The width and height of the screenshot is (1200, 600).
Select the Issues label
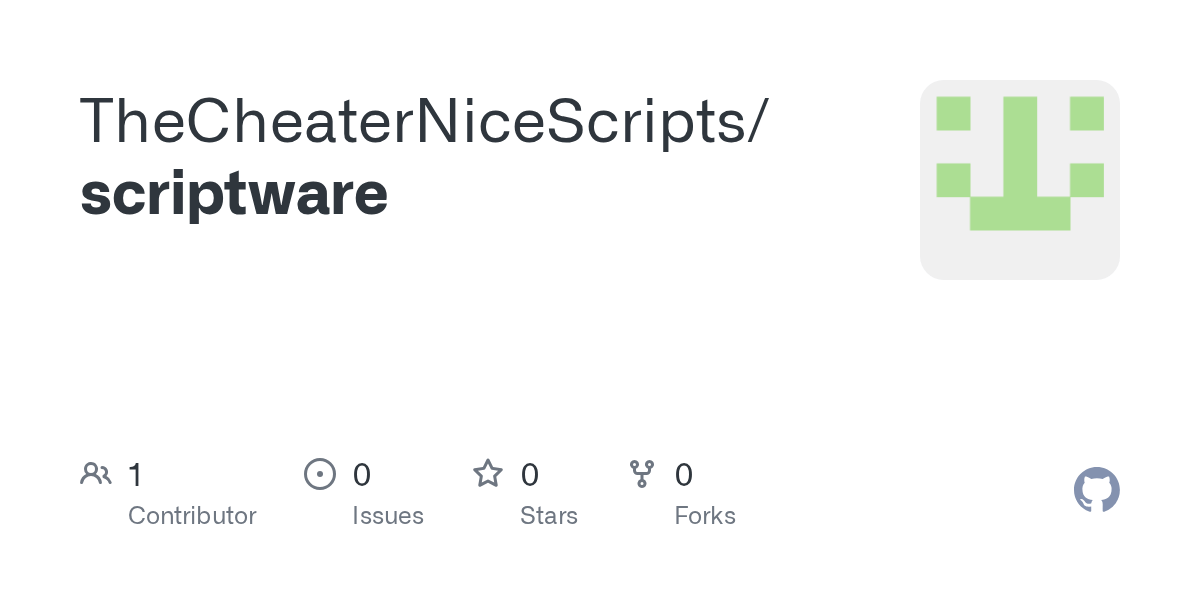388,516
